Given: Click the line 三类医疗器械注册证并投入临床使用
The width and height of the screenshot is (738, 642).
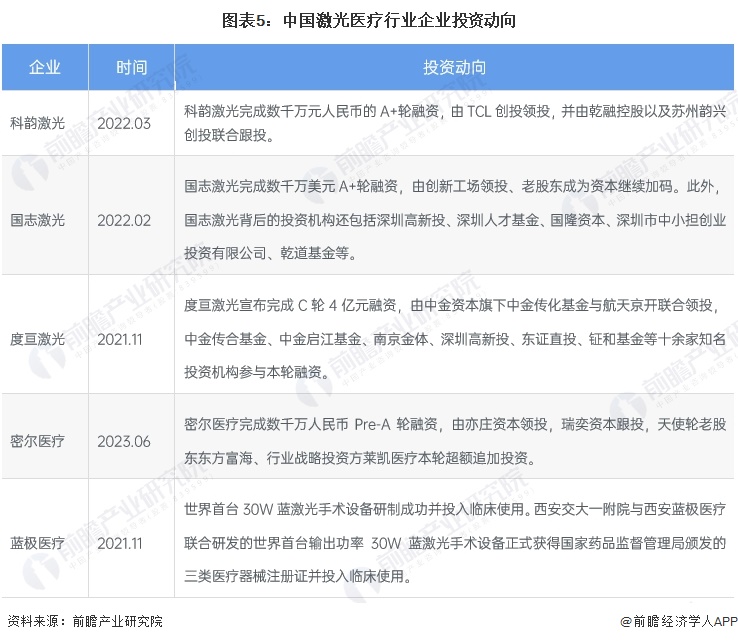Looking at the screenshot, I should point(298,576).
